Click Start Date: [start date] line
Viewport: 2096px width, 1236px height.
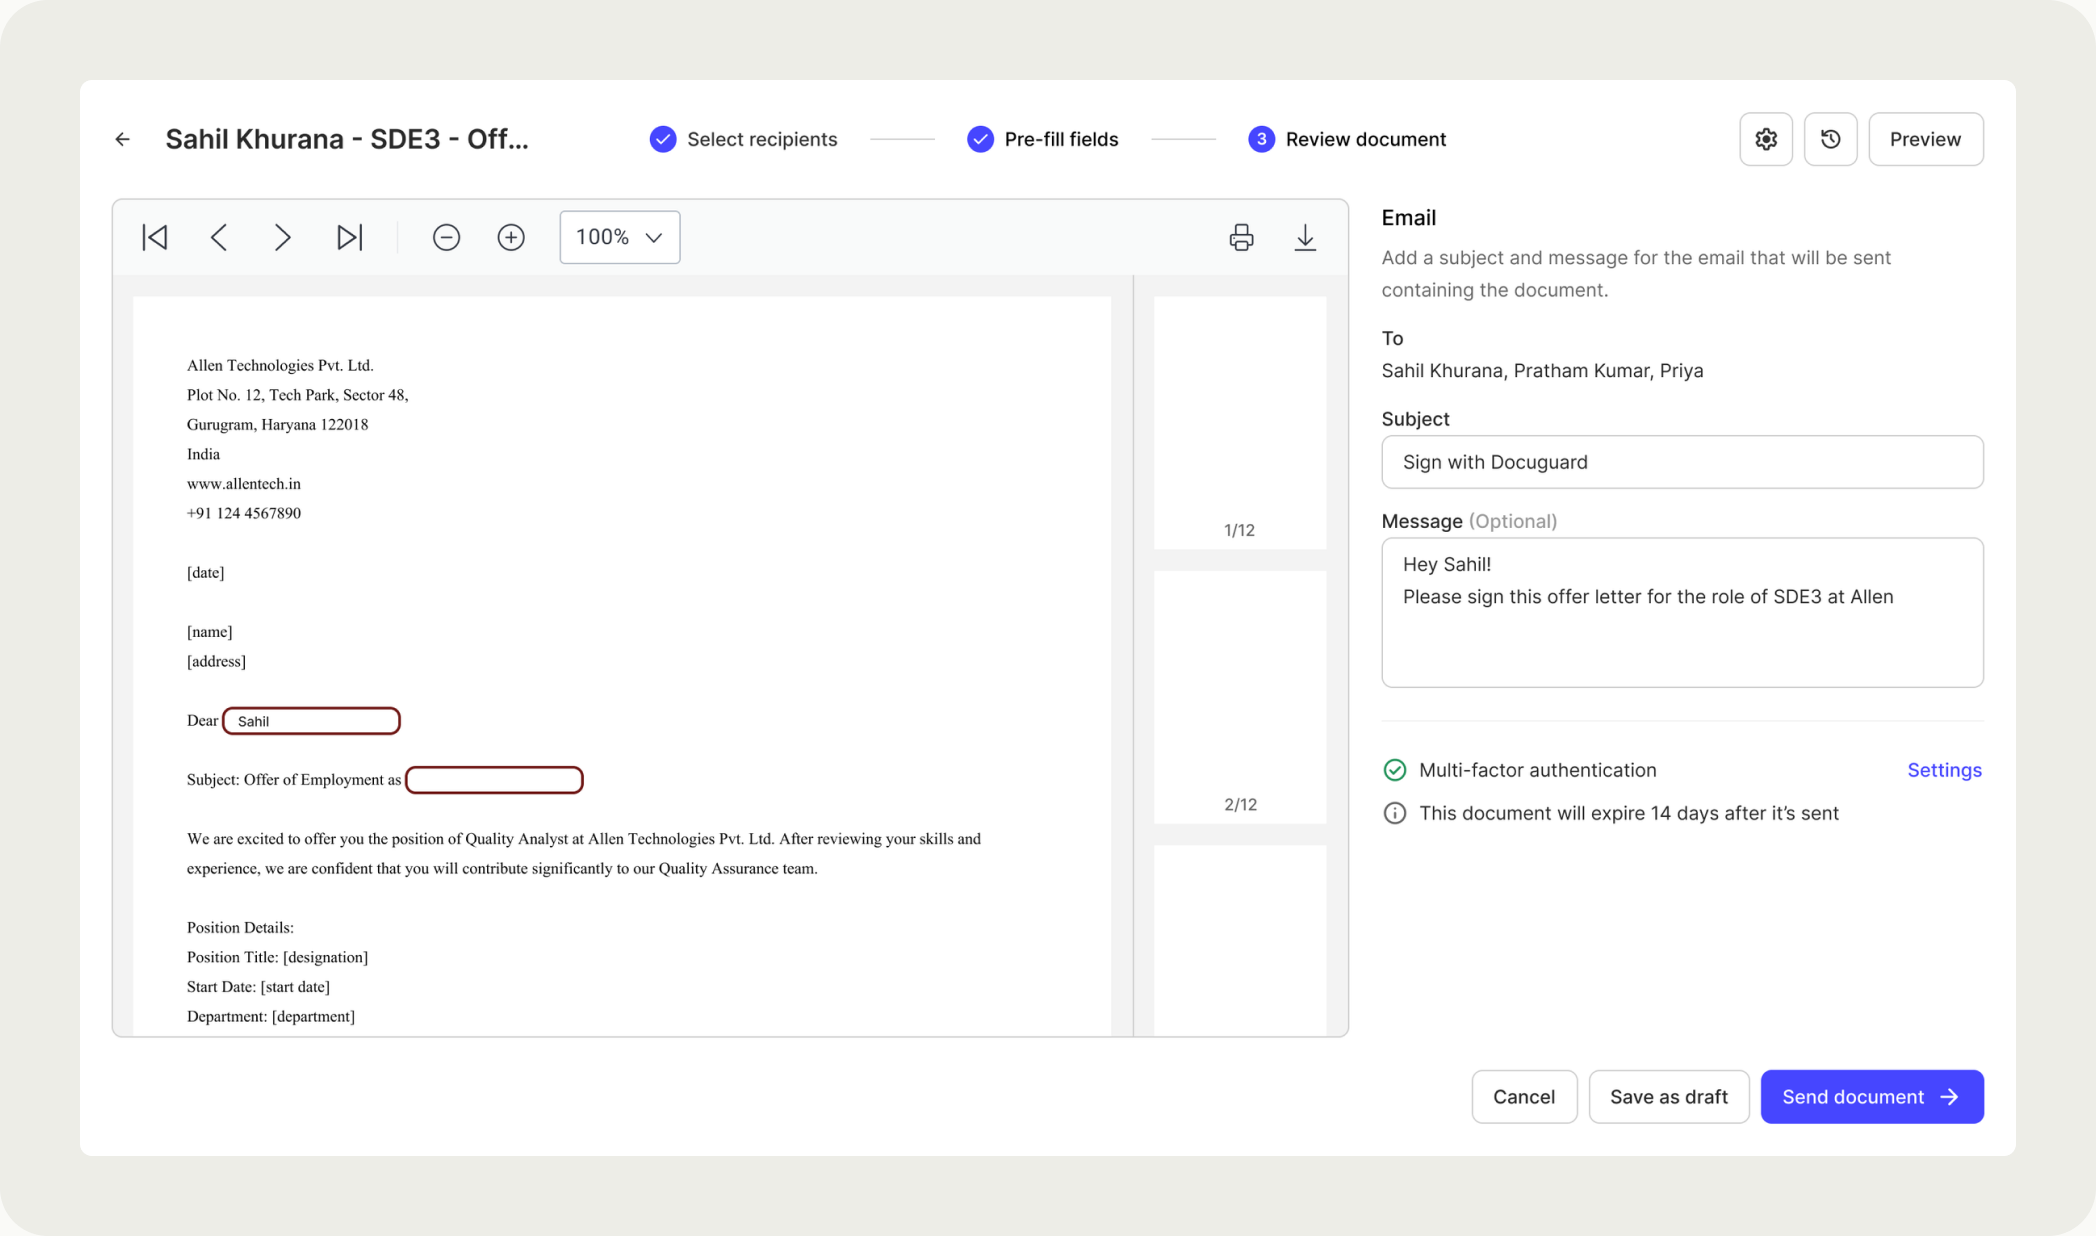[x=258, y=986]
